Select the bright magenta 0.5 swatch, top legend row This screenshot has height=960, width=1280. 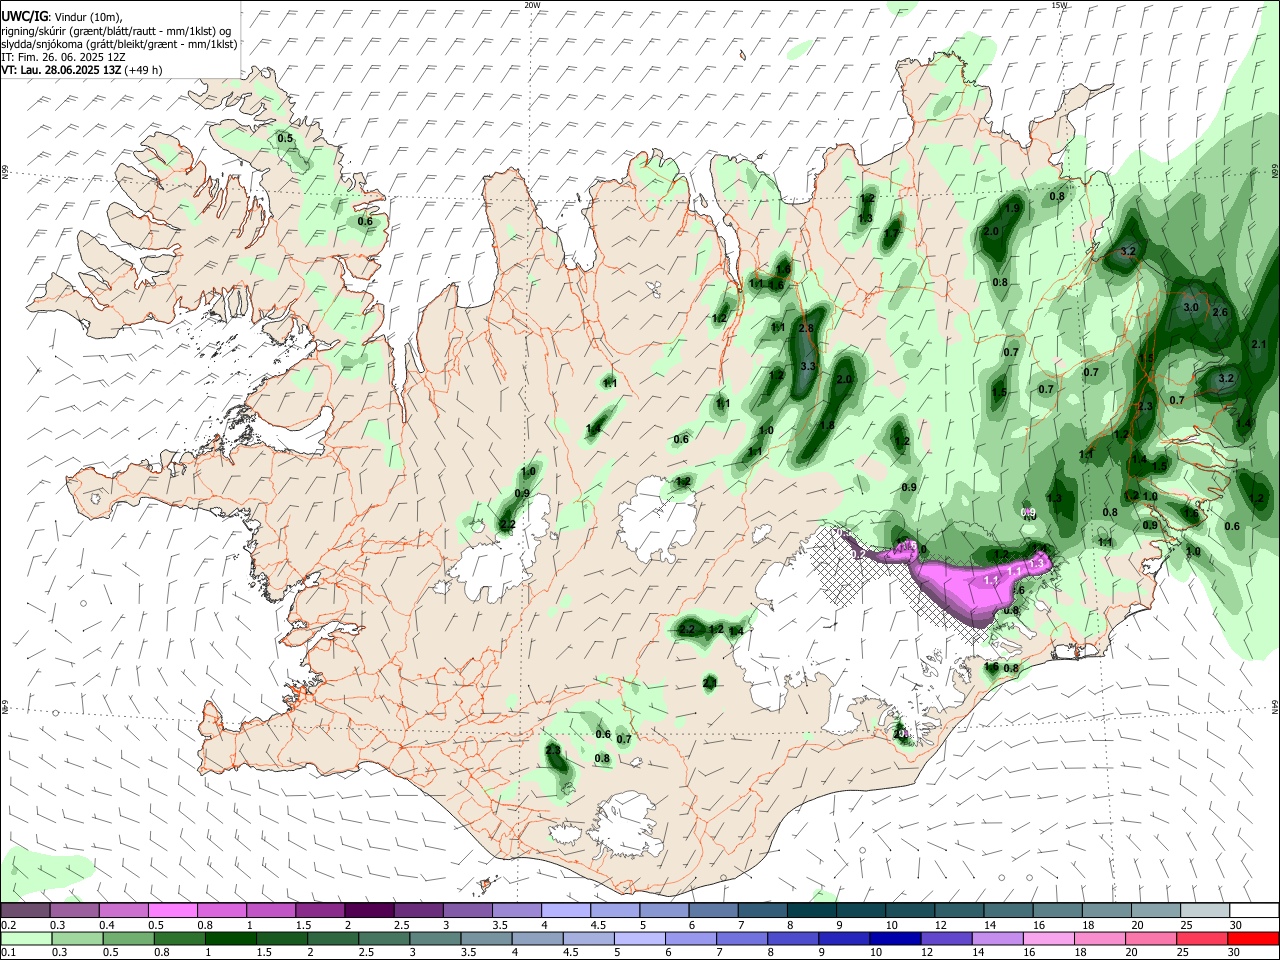(x=172, y=911)
